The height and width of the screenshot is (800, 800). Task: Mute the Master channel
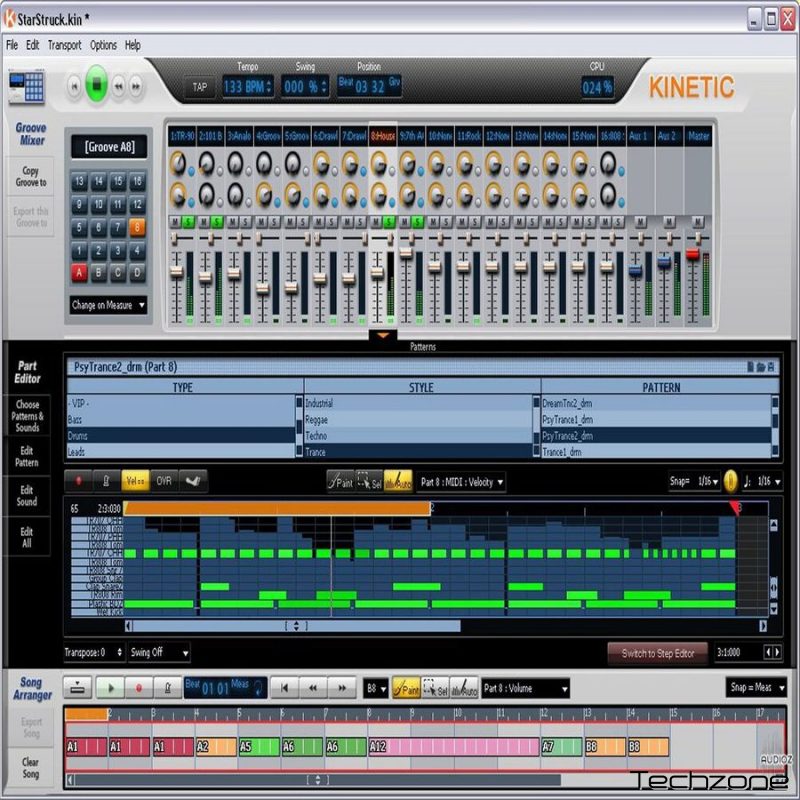[698, 221]
